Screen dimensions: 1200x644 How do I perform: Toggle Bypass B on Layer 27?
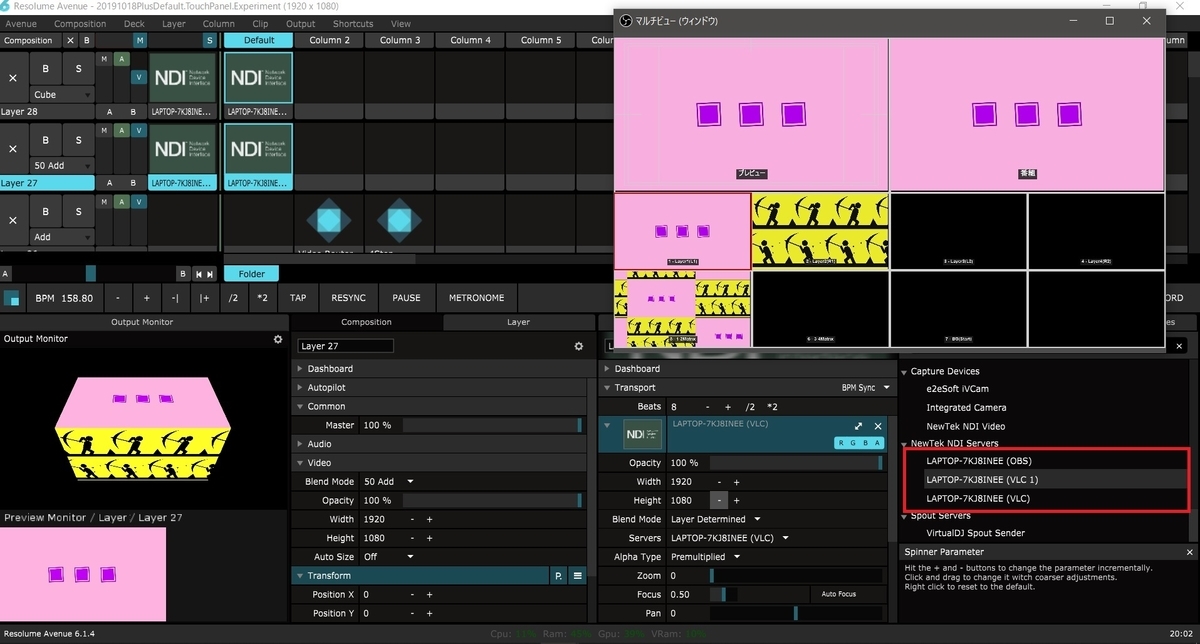45,139
